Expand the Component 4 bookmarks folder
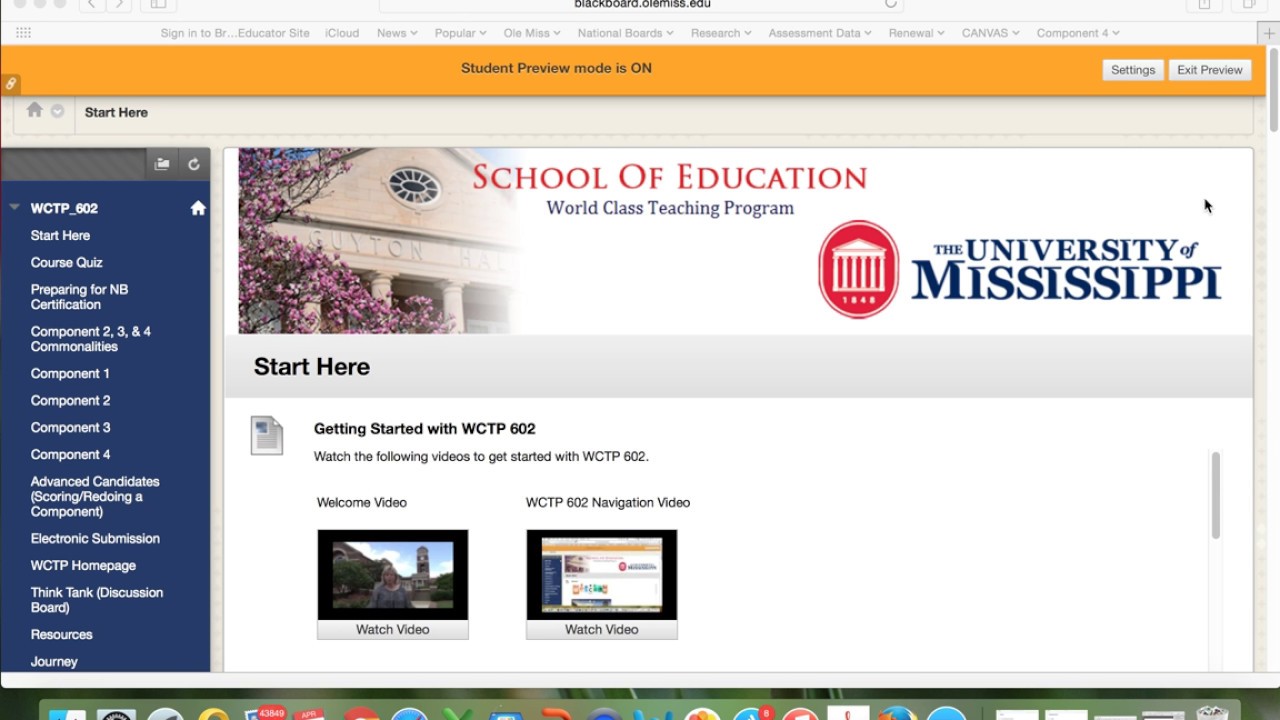The height and width of the screenshot is (720, 1280). [x=1078, y=33]
